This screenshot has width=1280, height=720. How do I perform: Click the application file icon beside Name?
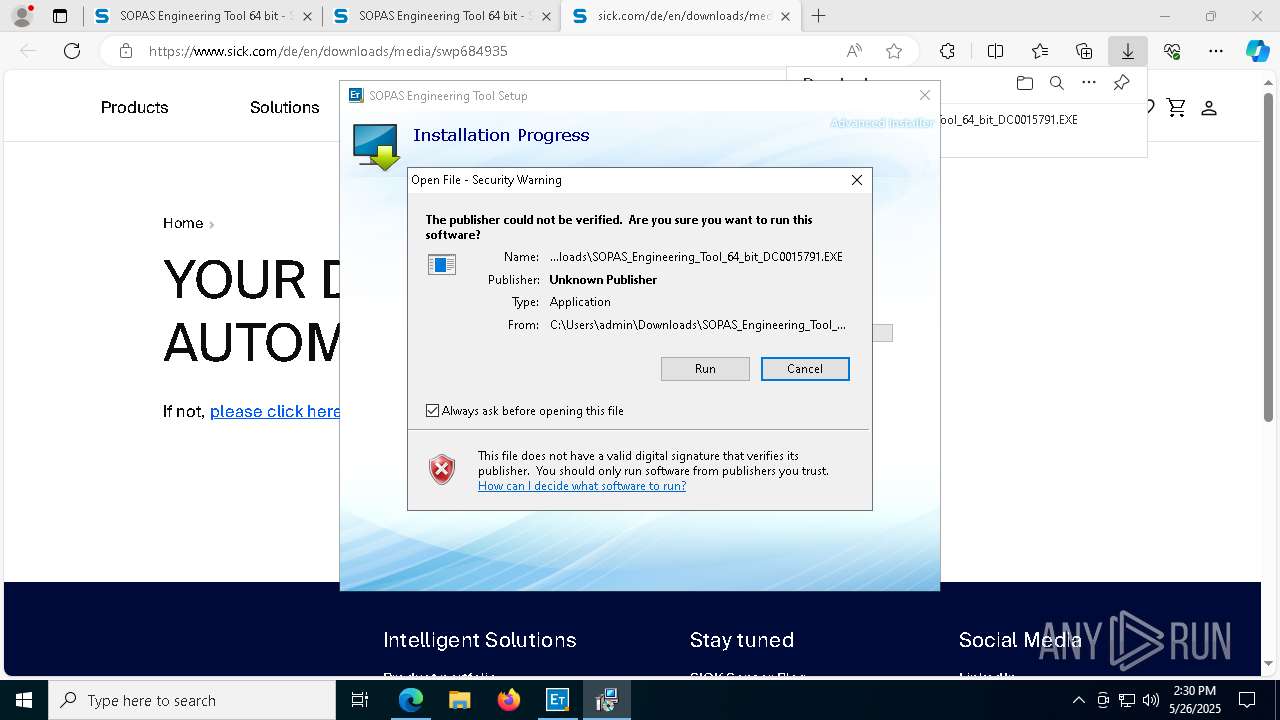[442, 264]
